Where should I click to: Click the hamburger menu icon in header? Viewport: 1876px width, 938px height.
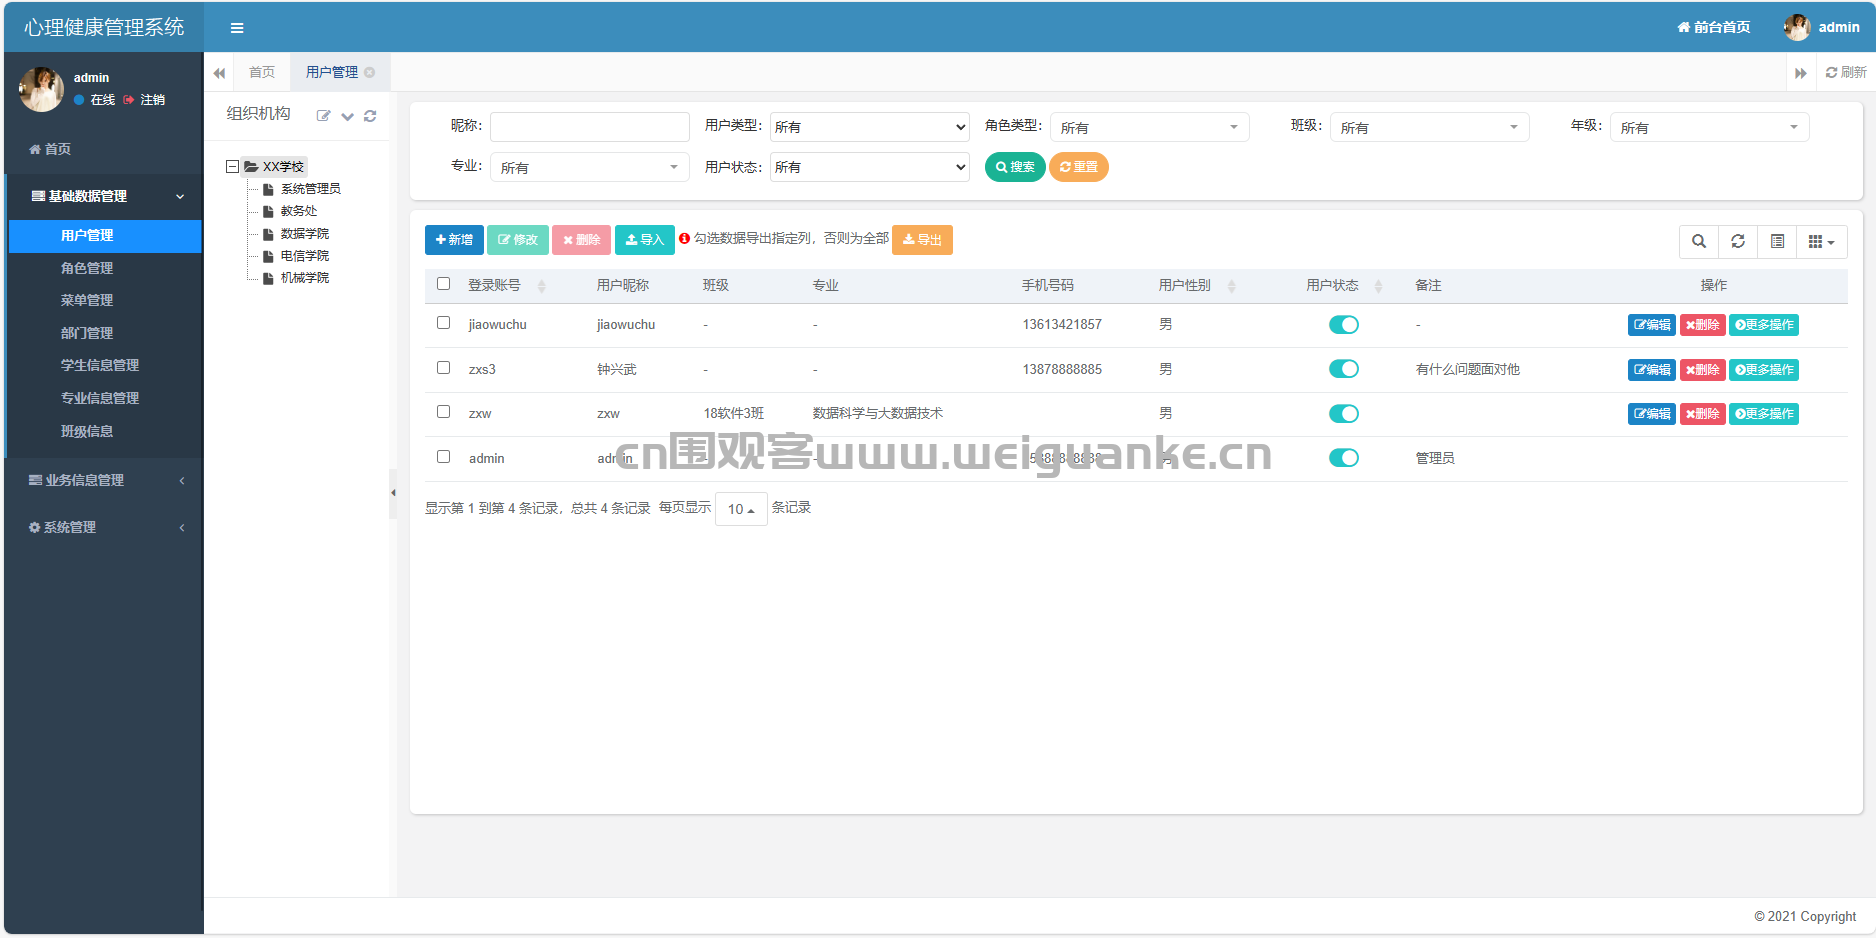point(237,28)
